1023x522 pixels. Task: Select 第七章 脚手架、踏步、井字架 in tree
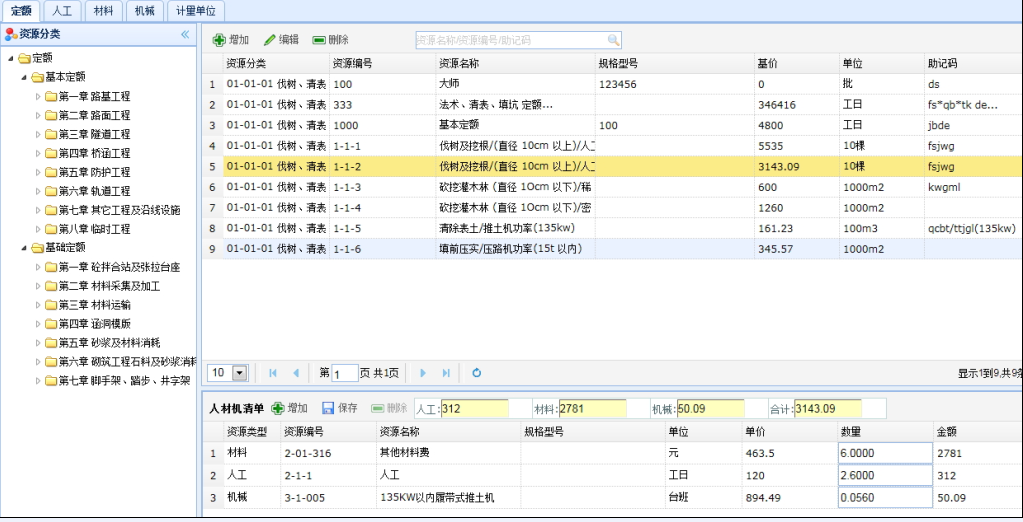pos(125,381)
